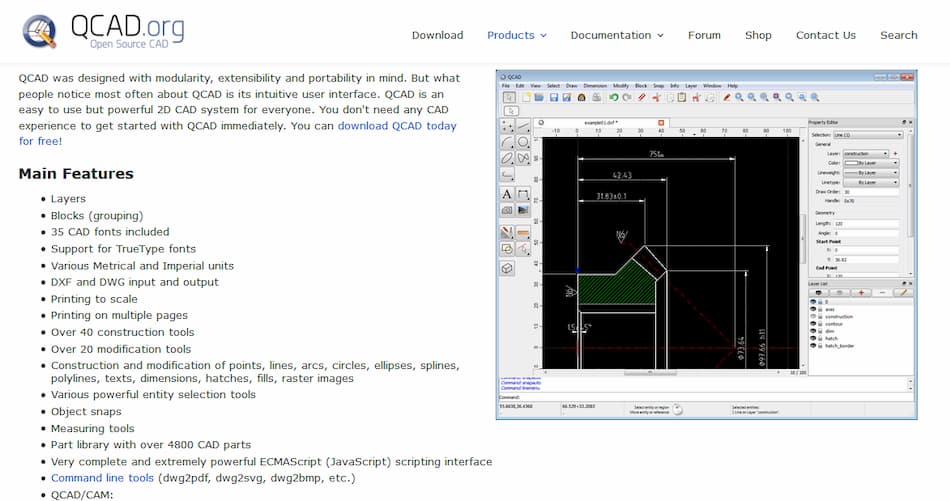Visit the Shop page
This screenshot has width=950, height=501.
tap(758, 35)
